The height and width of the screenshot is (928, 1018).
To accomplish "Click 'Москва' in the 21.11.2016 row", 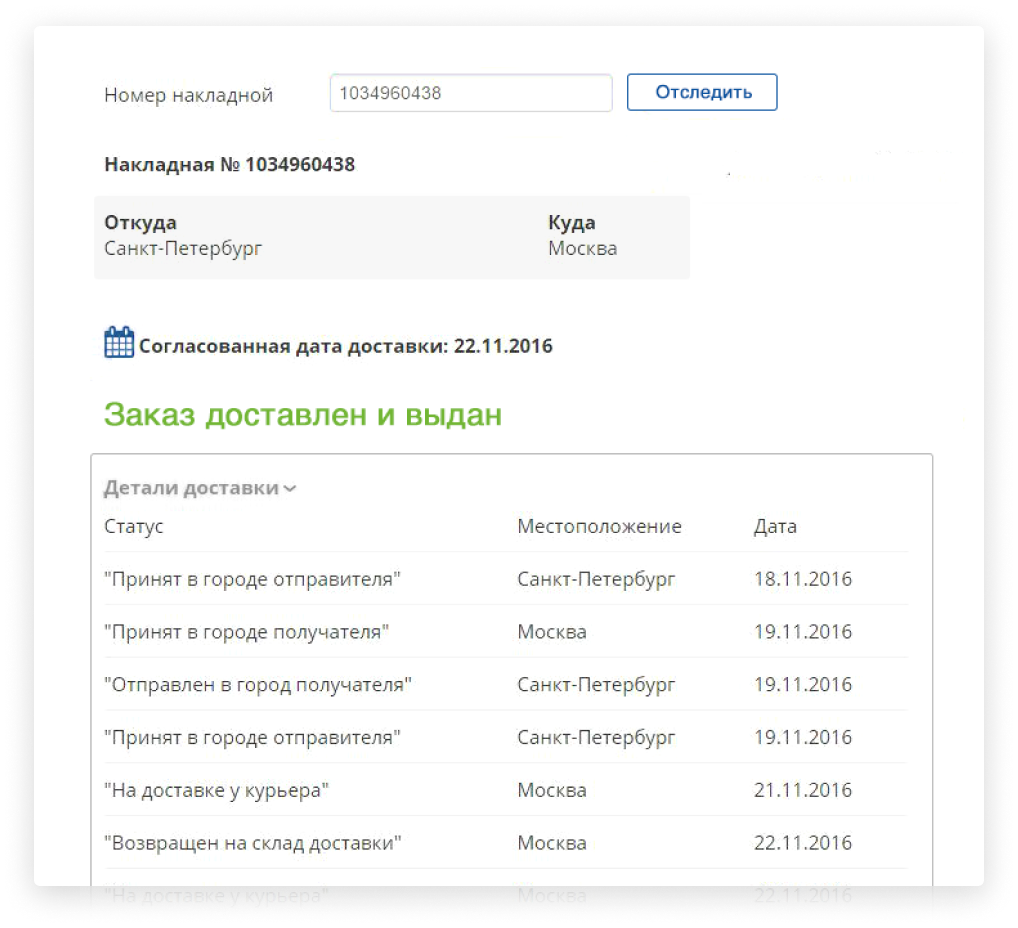I will (x=552, y=790).
